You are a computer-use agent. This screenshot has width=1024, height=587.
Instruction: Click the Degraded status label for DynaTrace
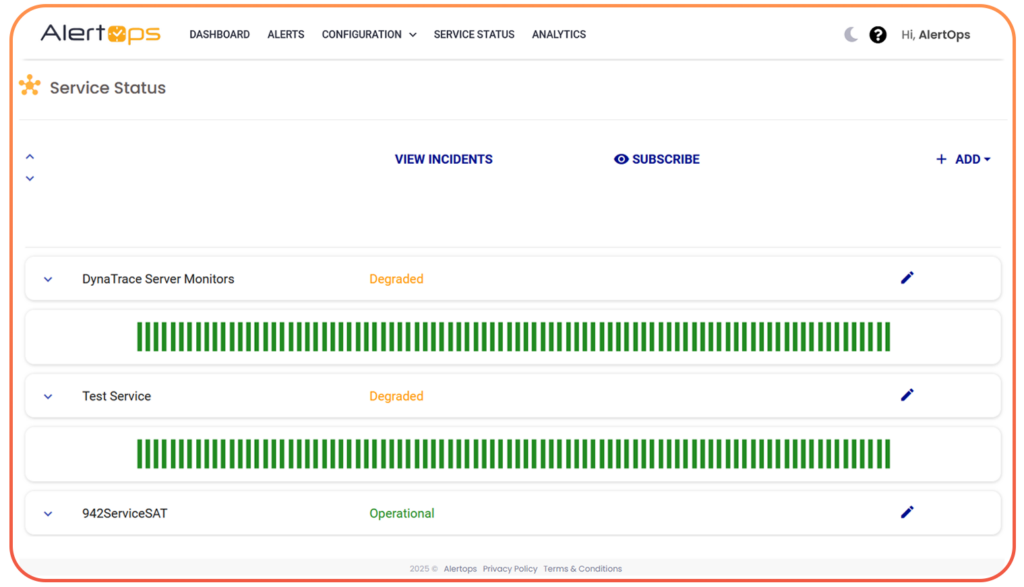pos(396,278)
